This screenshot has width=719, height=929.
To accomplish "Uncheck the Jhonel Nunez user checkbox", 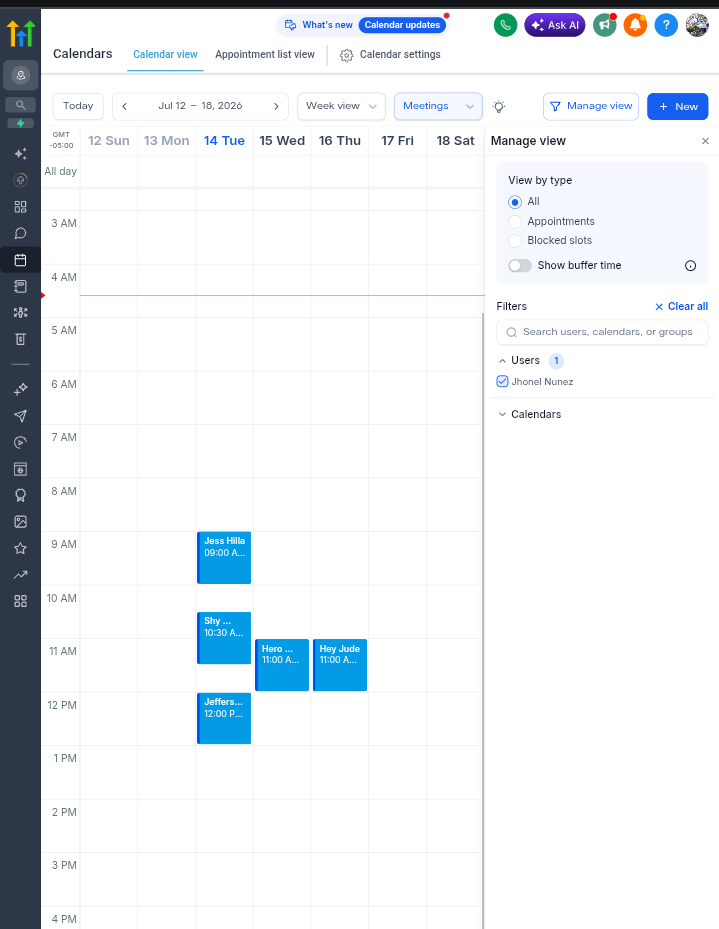I will [x=502, y=382].
